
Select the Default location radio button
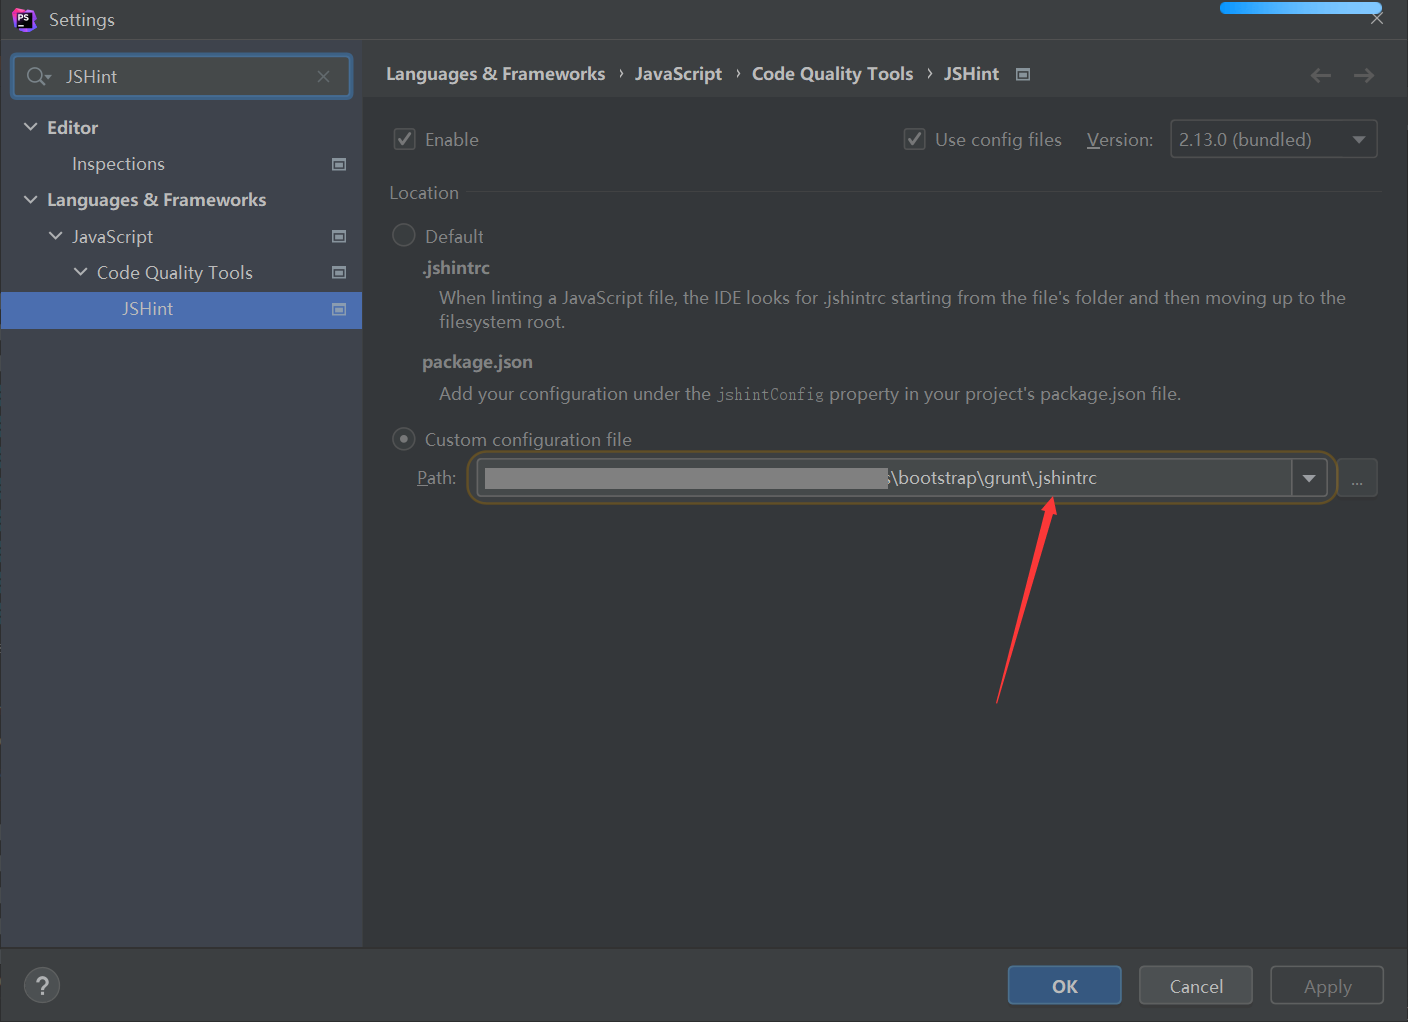tap(403, 235)
